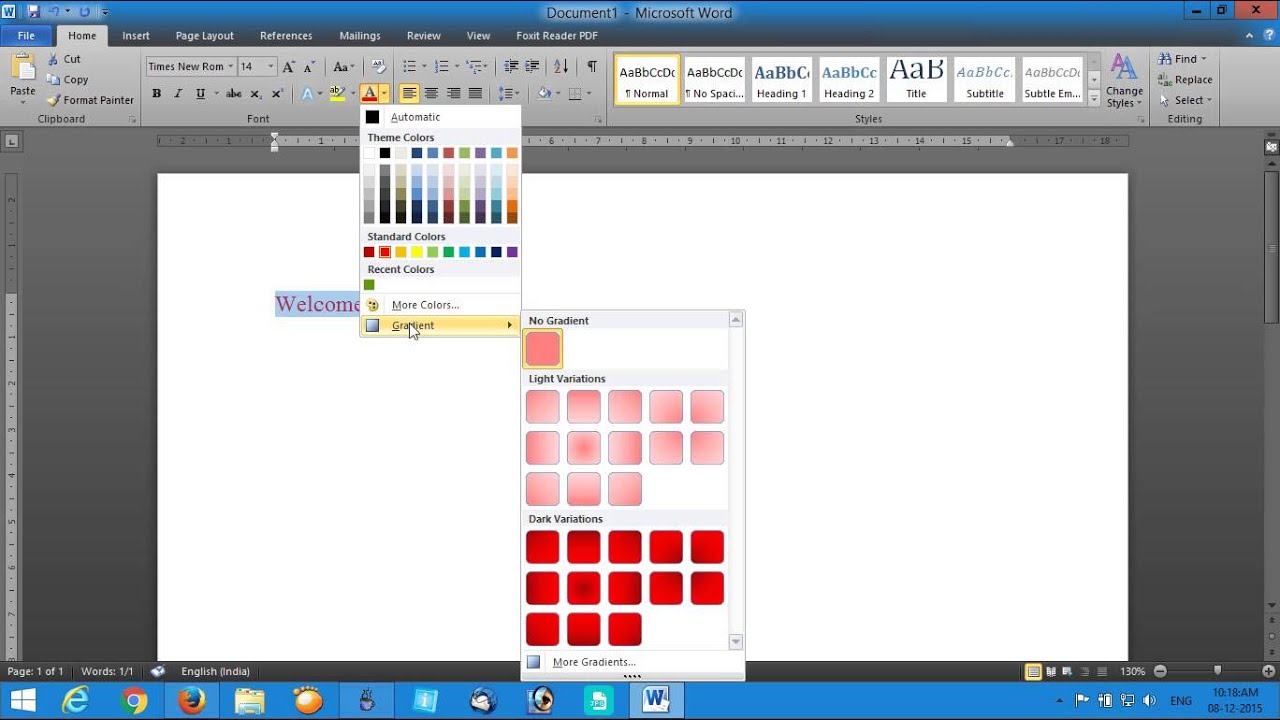Switch to Full Screen Reading view

point(1050,672)
